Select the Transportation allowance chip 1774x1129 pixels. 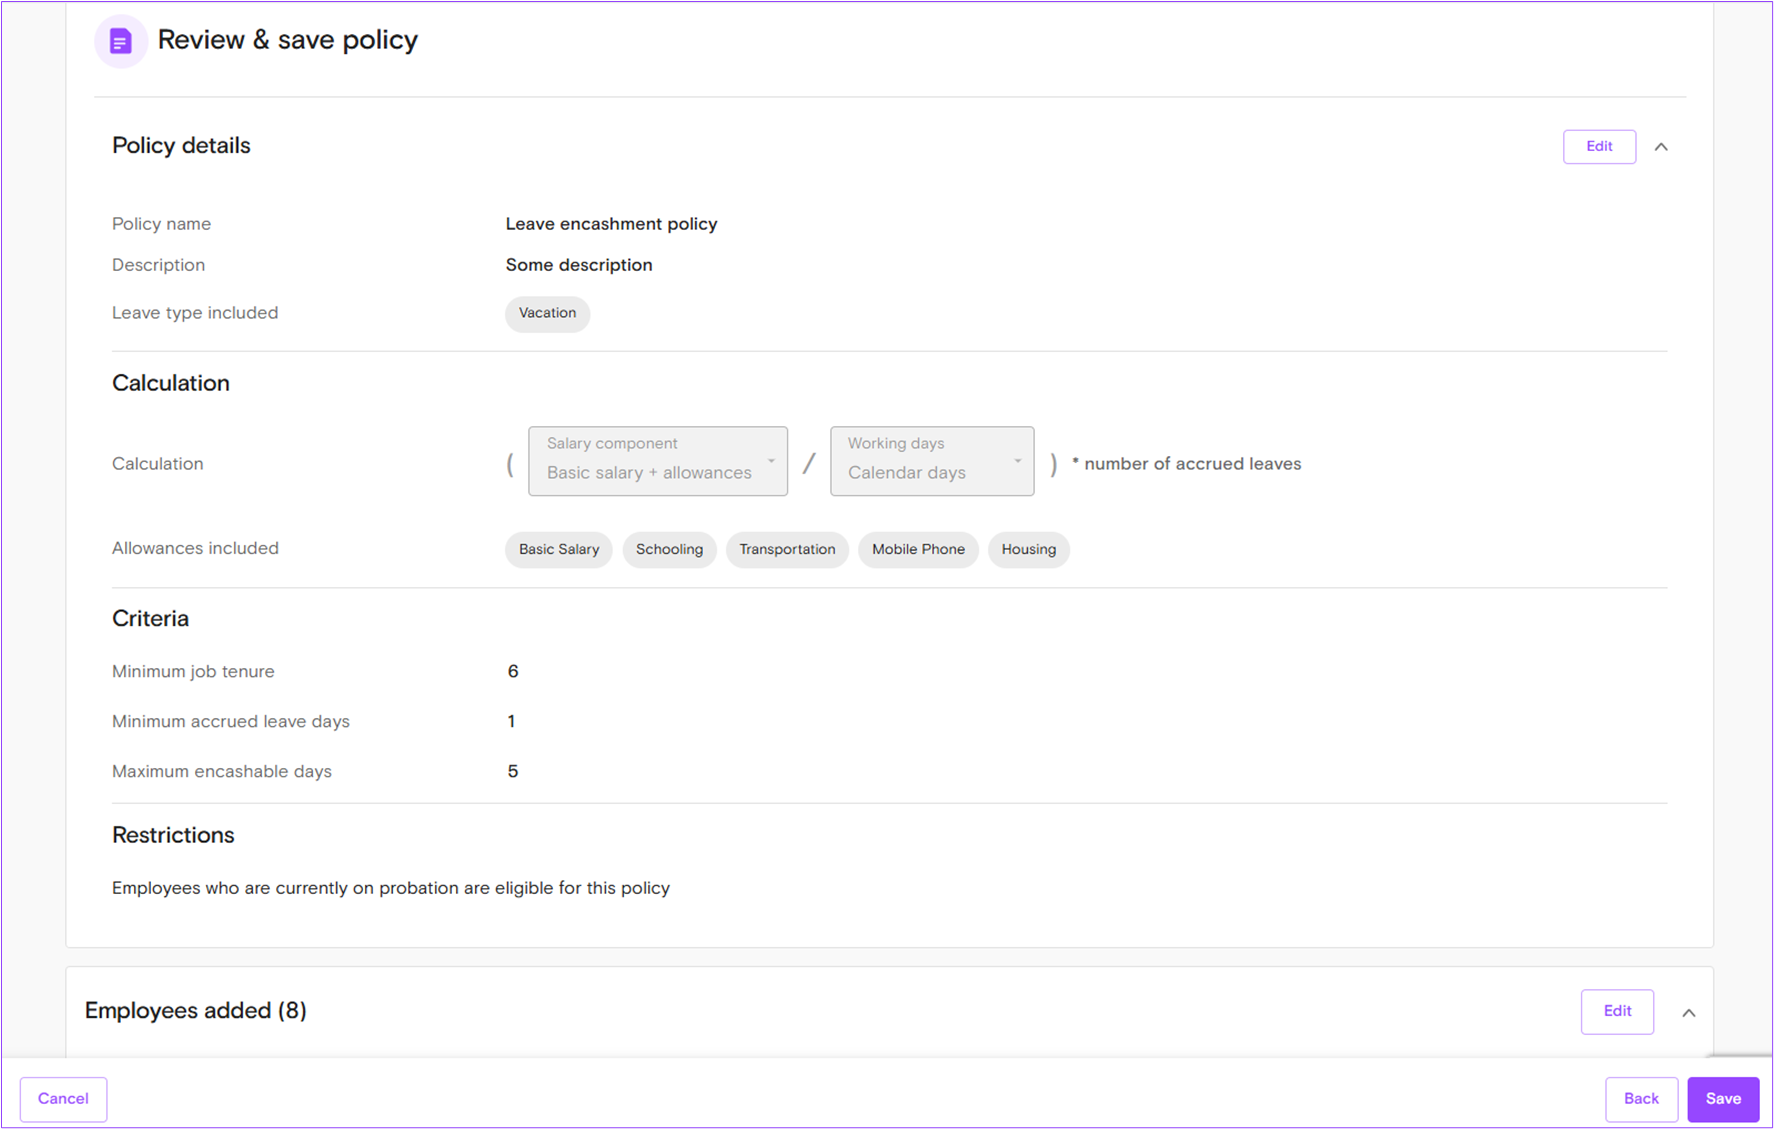[x=787, y=549]
